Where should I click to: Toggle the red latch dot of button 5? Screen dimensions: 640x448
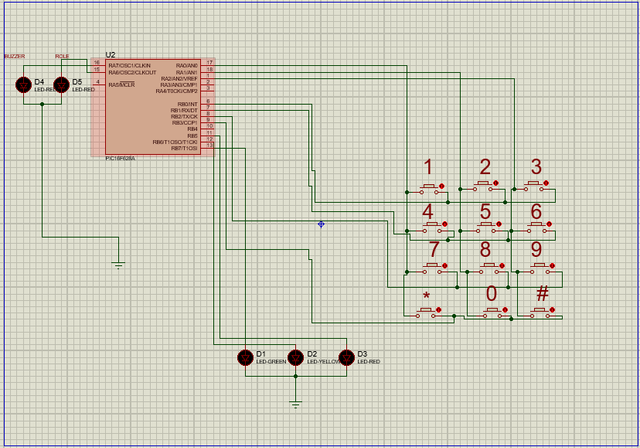[499, 224]
